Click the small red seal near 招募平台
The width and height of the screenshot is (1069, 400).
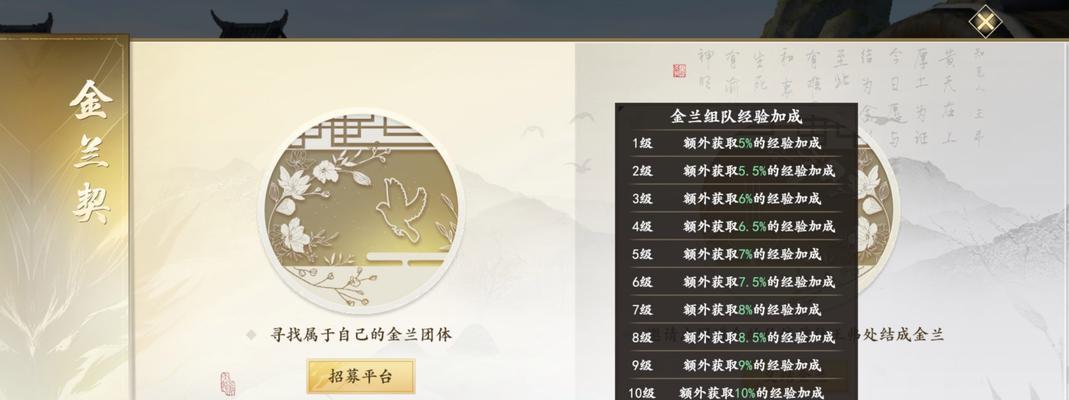[x=227, y=384]
